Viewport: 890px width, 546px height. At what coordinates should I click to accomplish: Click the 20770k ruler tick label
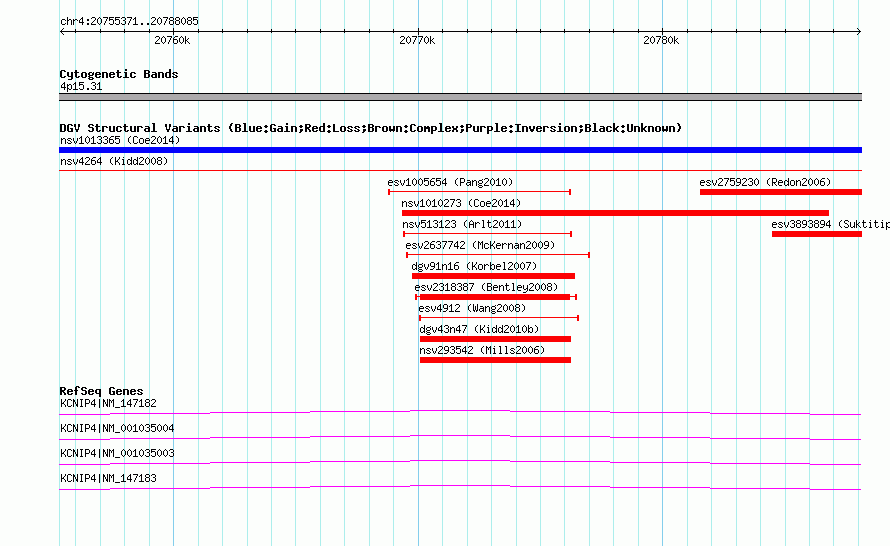tap(417, 40)
